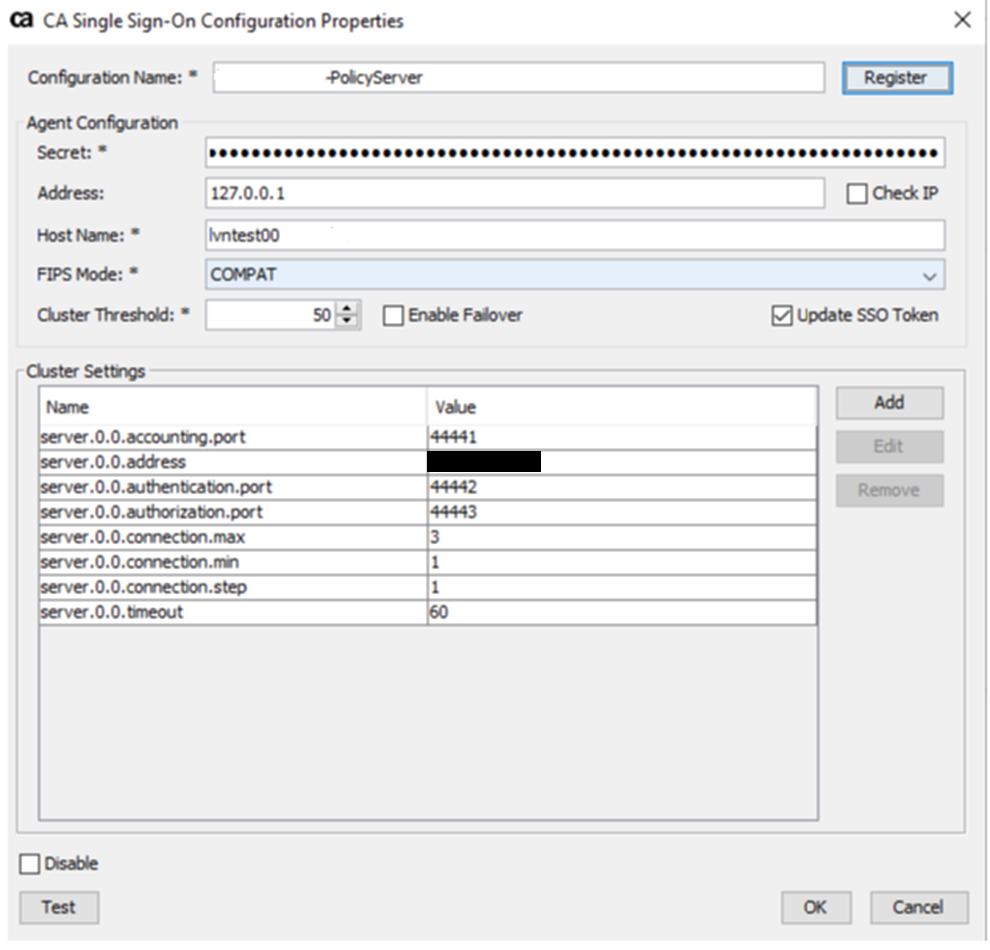Screen dimensions: 990x950
Task: Close the Configuration Properties dialog
Action: (962, 20)
